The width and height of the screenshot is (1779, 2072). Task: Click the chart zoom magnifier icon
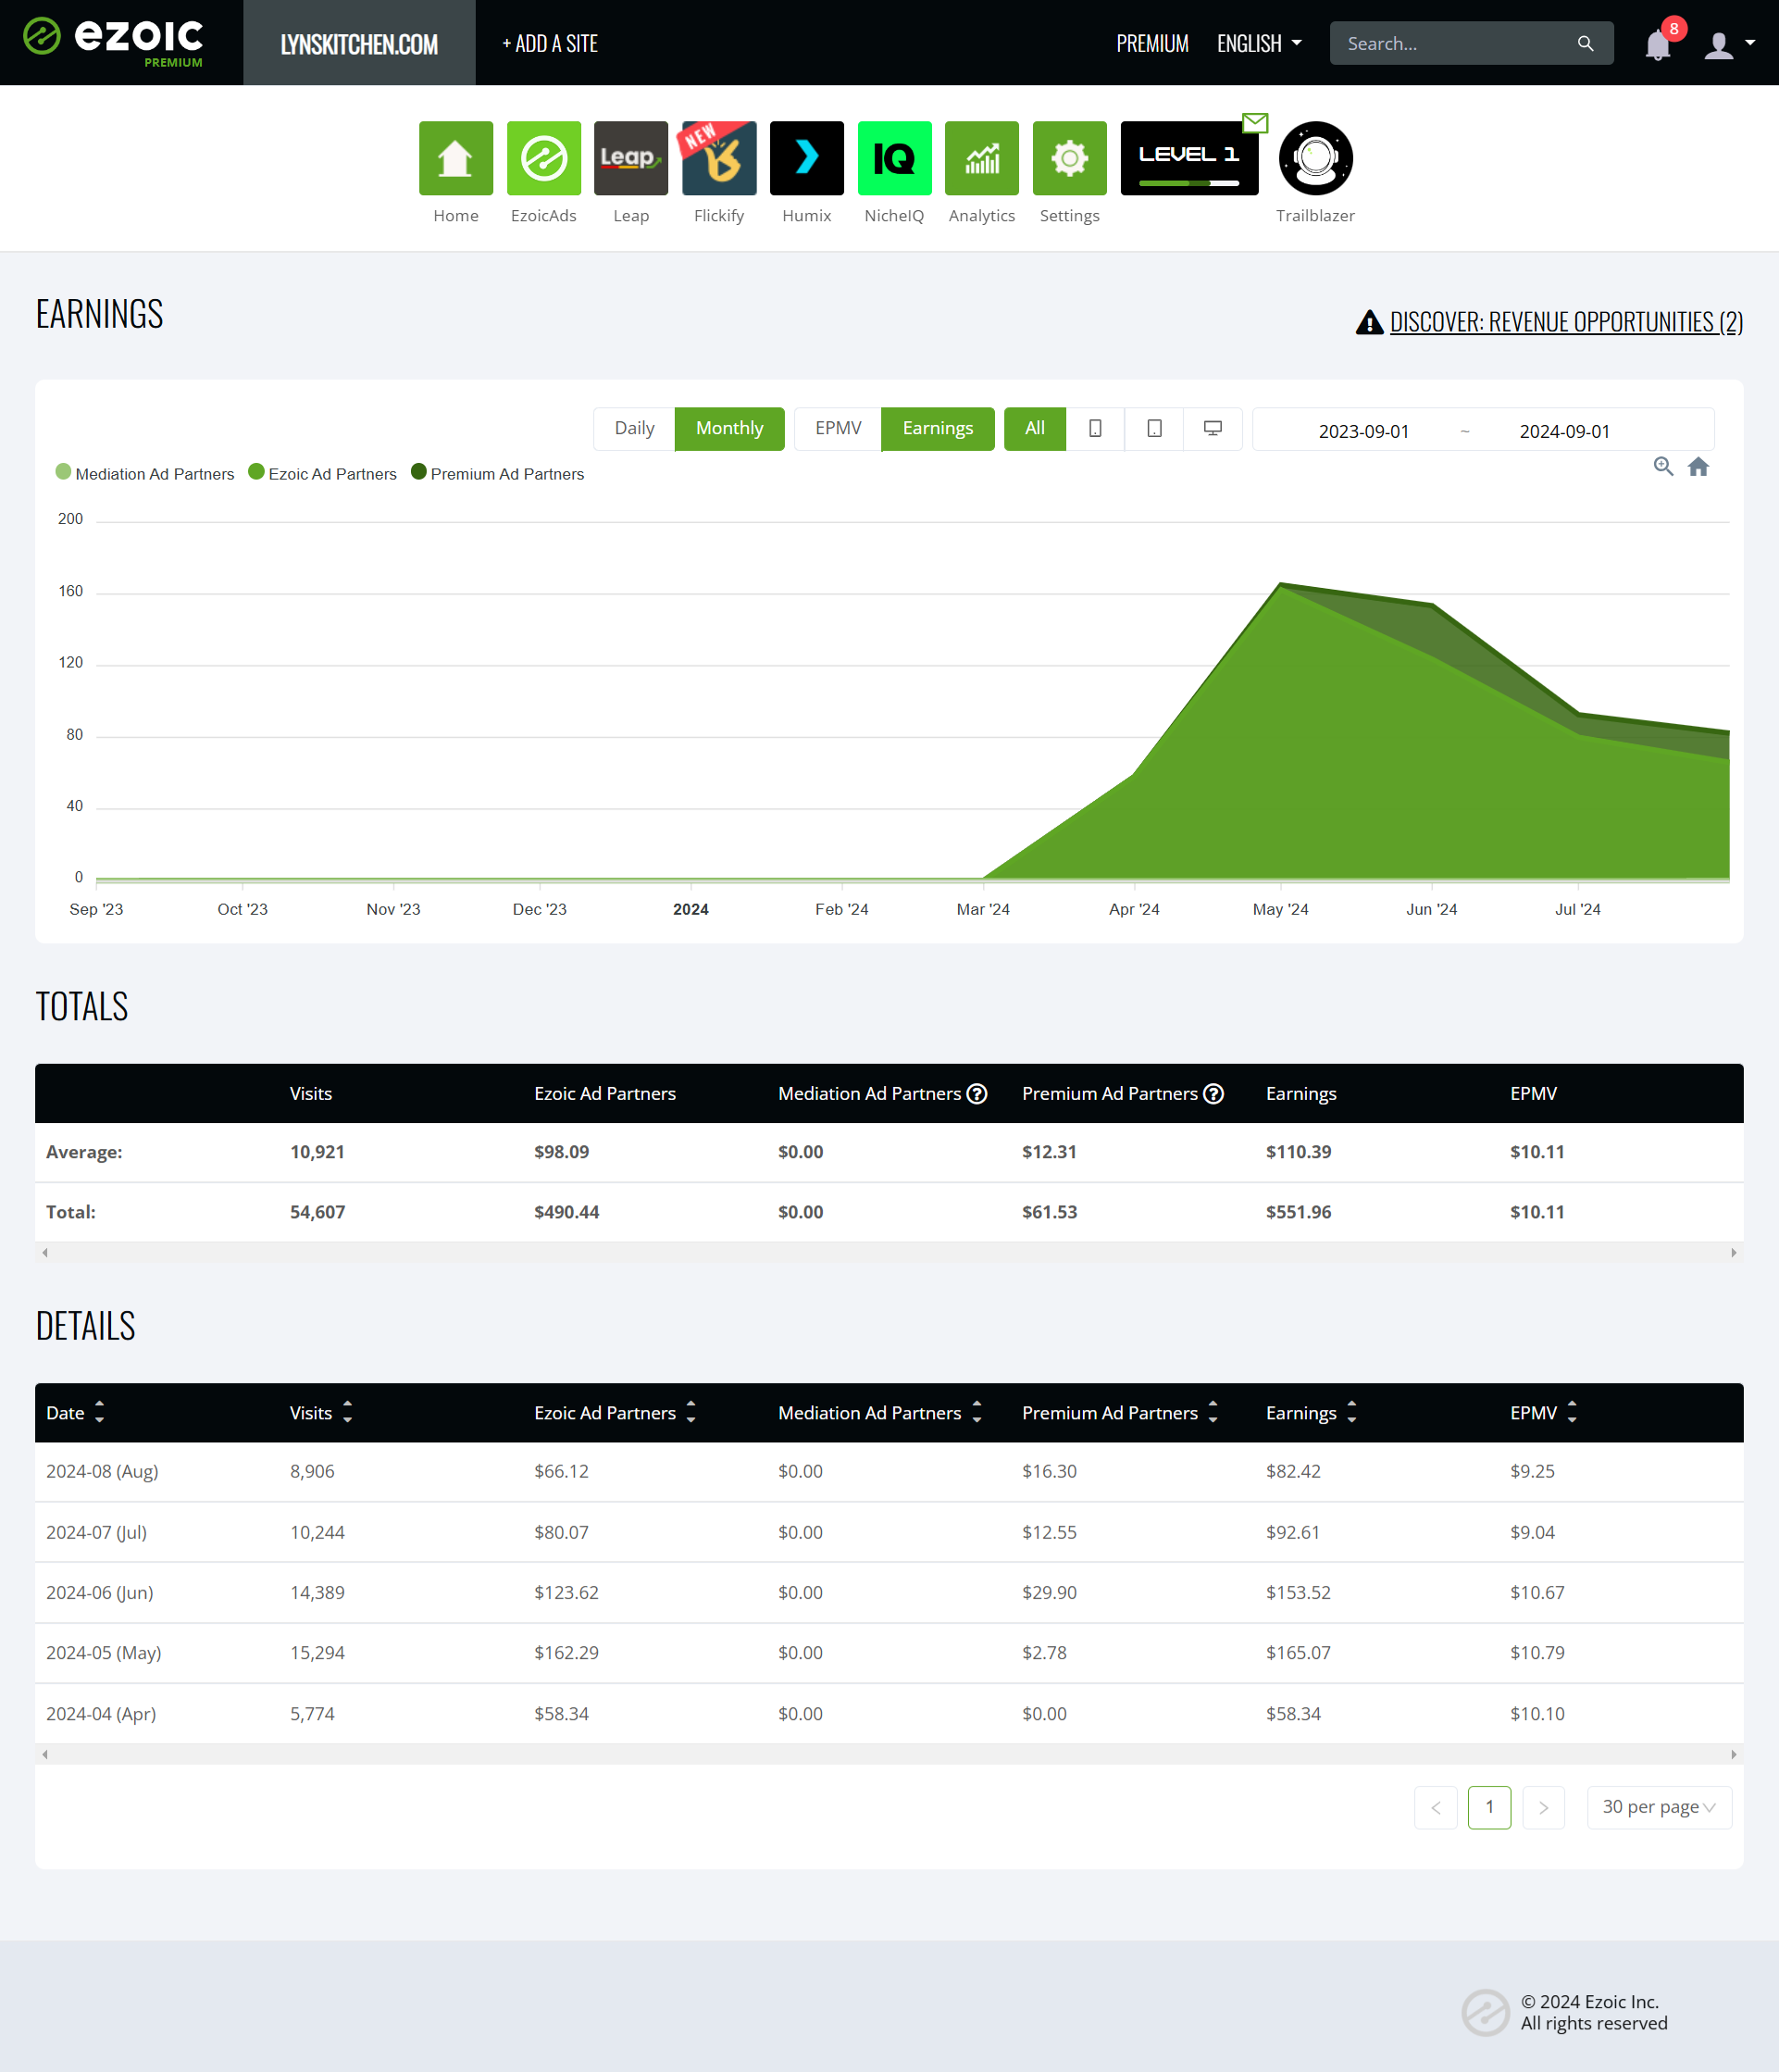1663,466
